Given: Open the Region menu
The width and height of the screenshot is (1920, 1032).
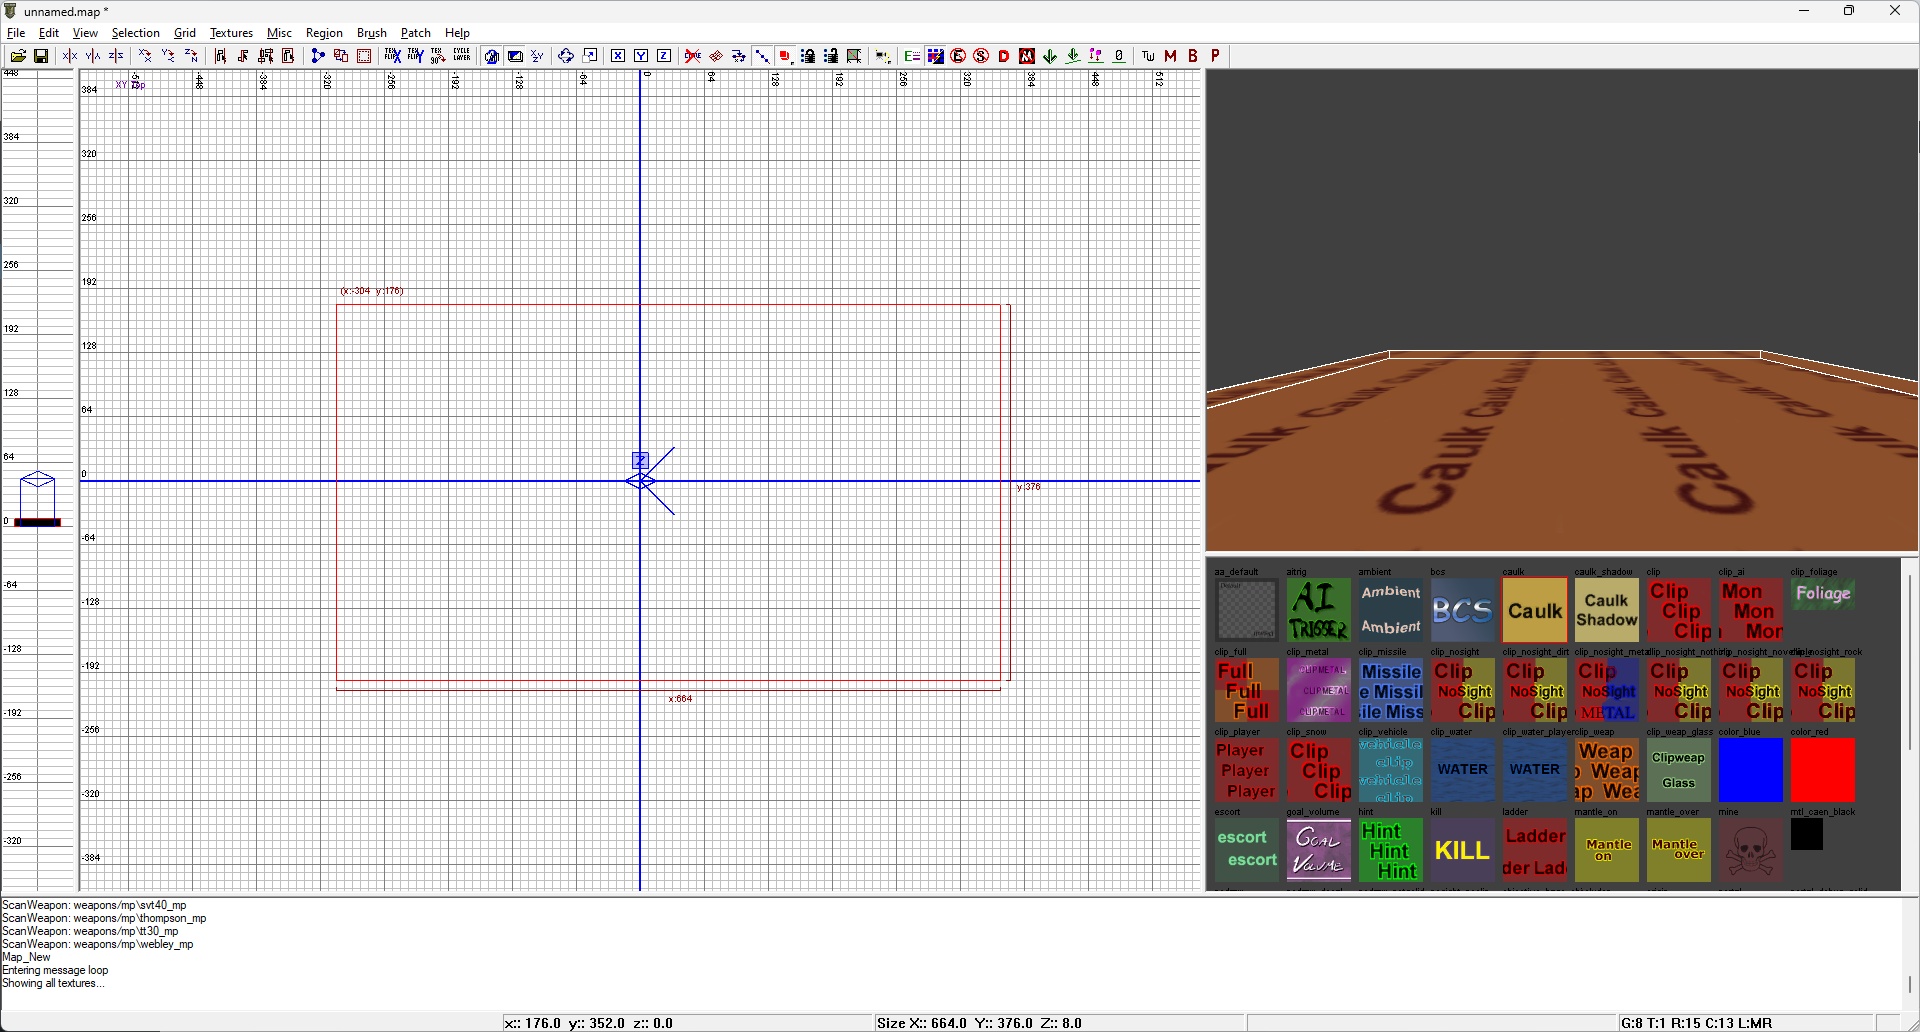Looking at the screenshot, I should click(x=324, y=33).
